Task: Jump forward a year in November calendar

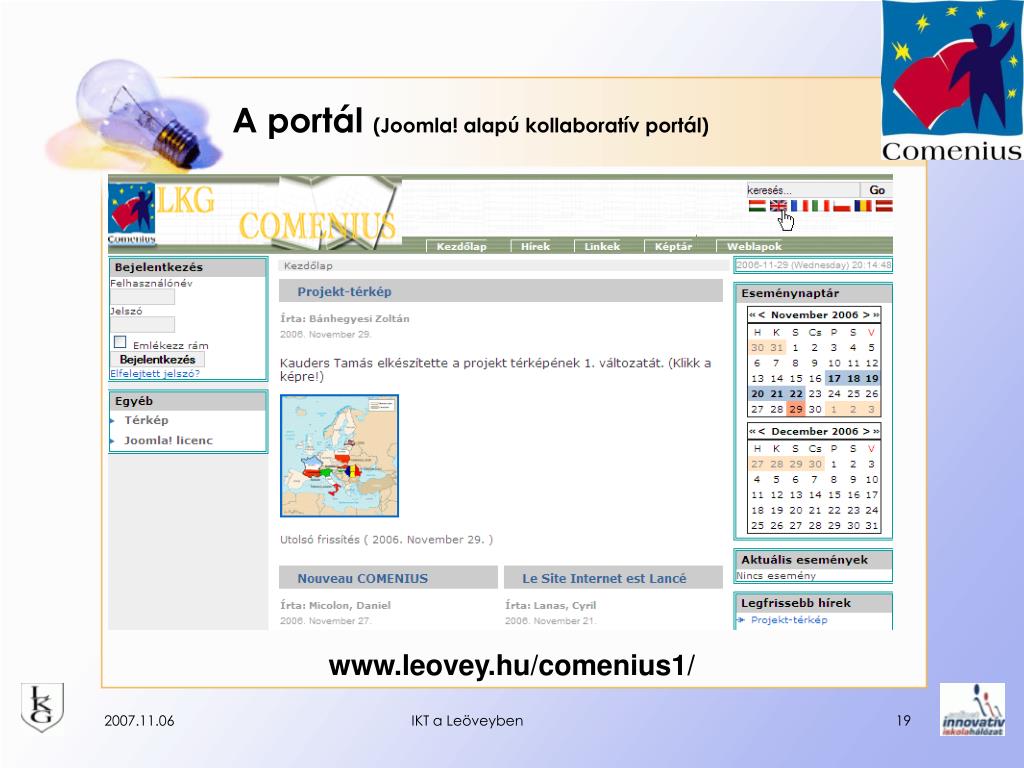Action: coord(876,315)
